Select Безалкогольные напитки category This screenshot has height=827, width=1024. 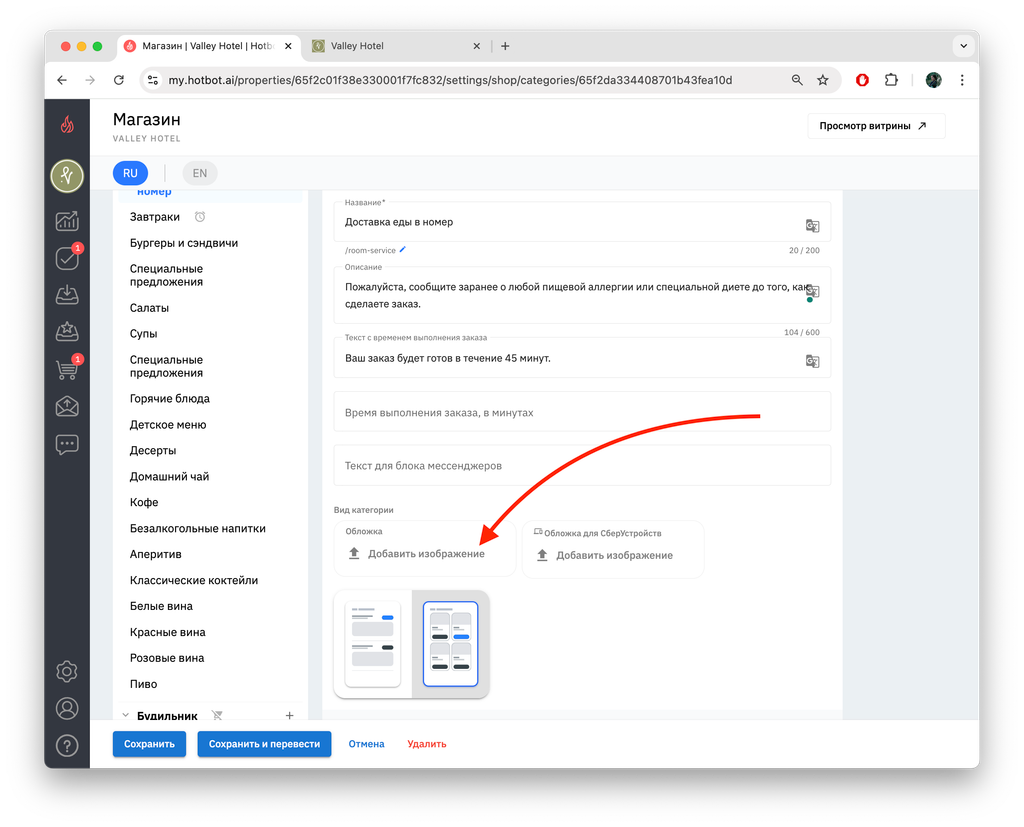tap(198, 528)
